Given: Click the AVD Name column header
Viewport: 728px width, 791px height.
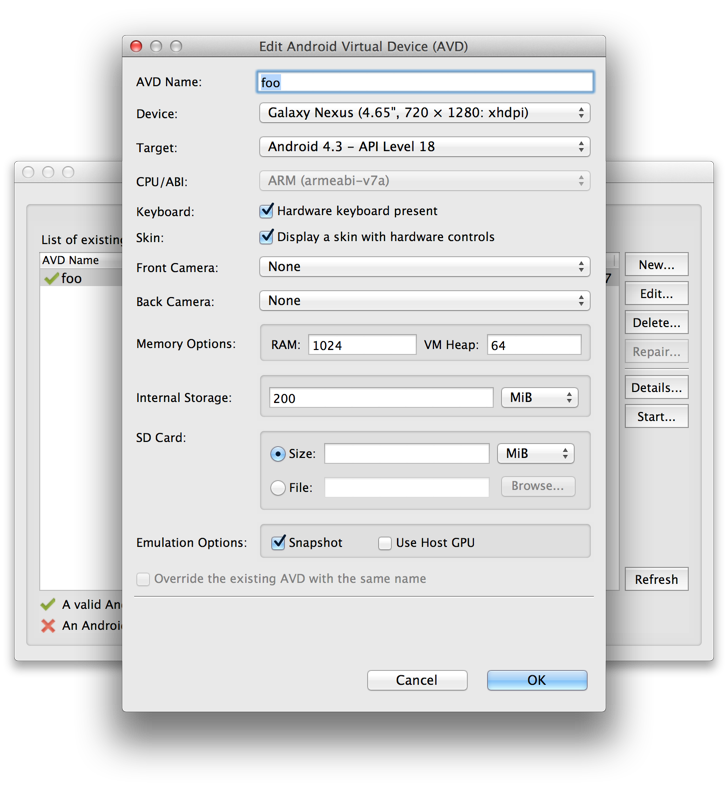Looking at the screenshot, I should click(x=81, y=260).
